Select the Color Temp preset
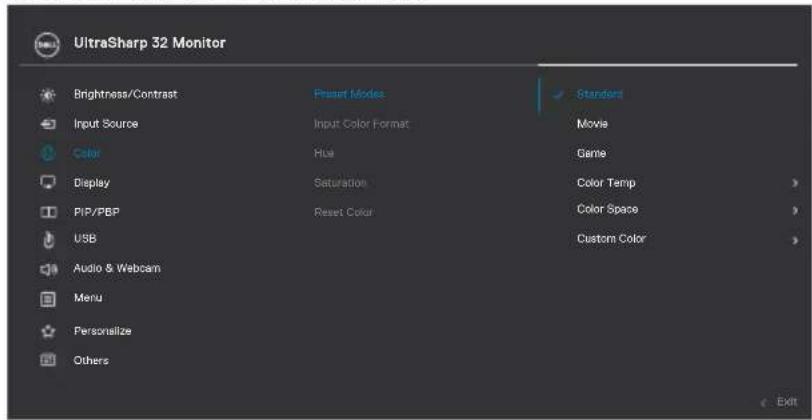 pyautogui.click(x=606, y=183)
